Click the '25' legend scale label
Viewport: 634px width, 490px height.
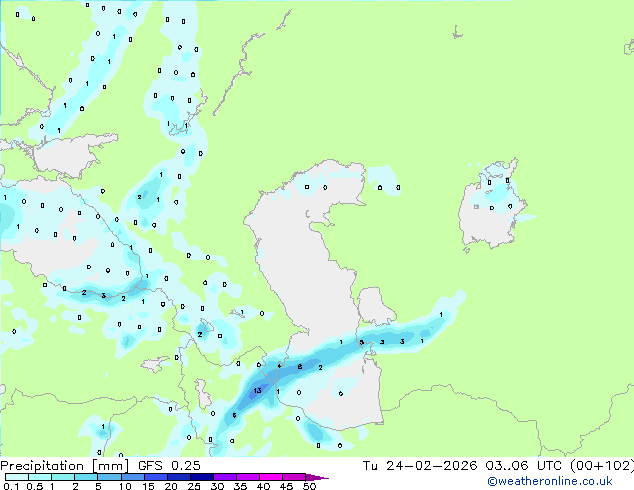click(x=194, y=486)
